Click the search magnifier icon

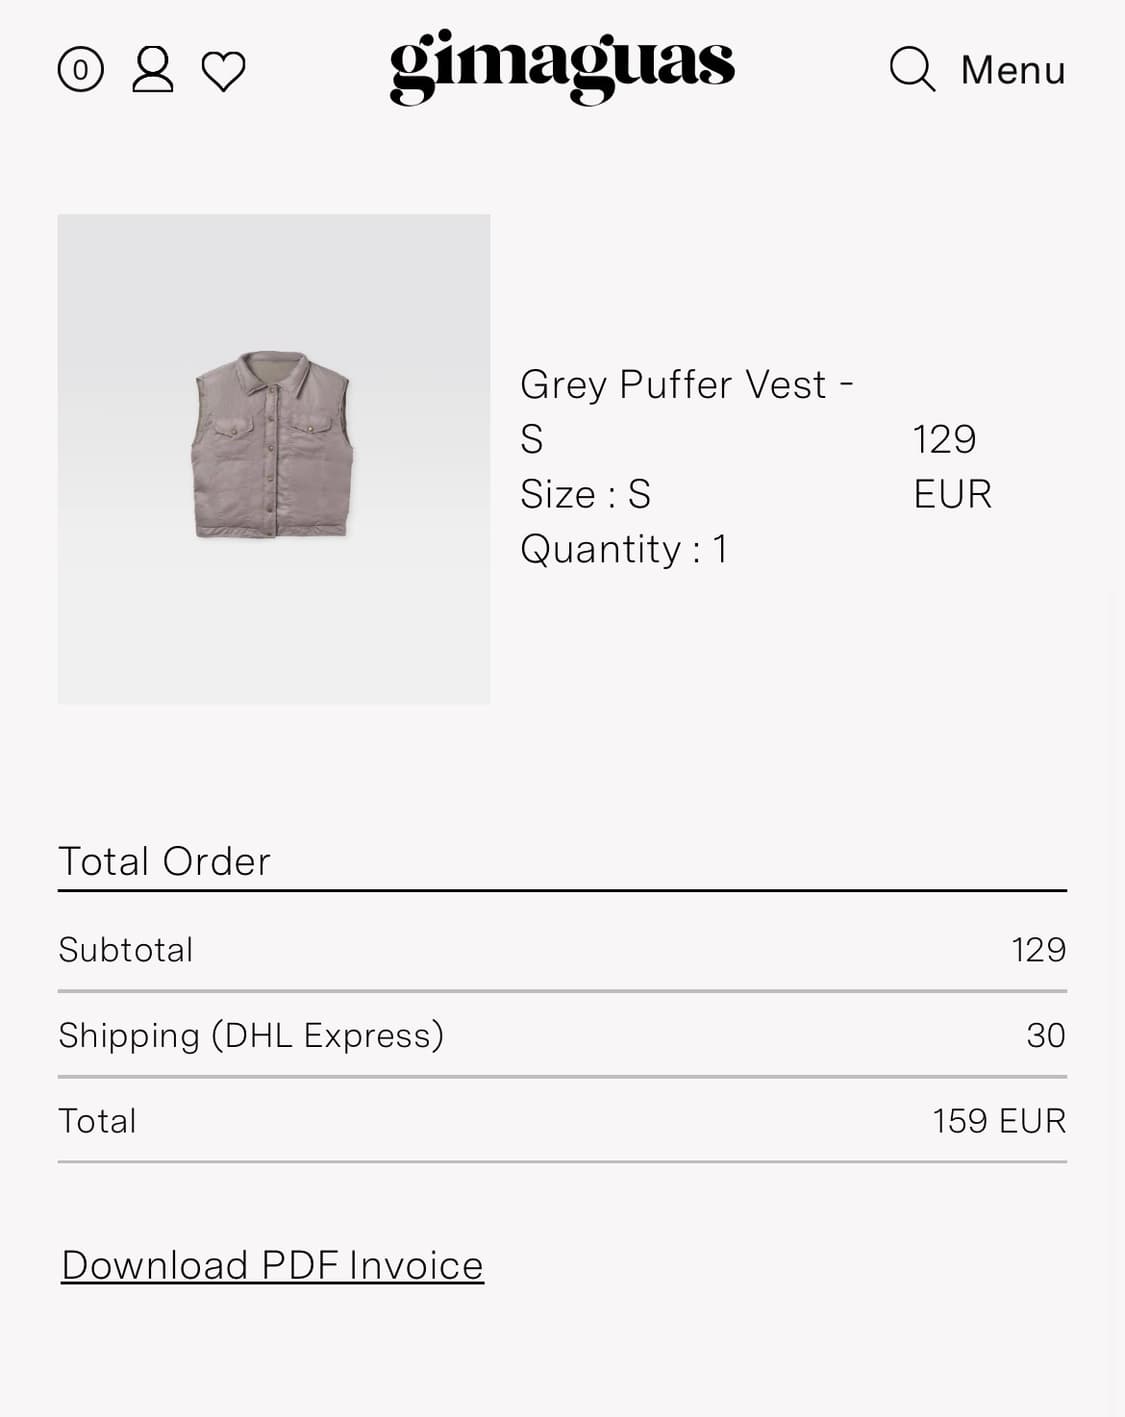pyautogui.click(x=911, y=69)
